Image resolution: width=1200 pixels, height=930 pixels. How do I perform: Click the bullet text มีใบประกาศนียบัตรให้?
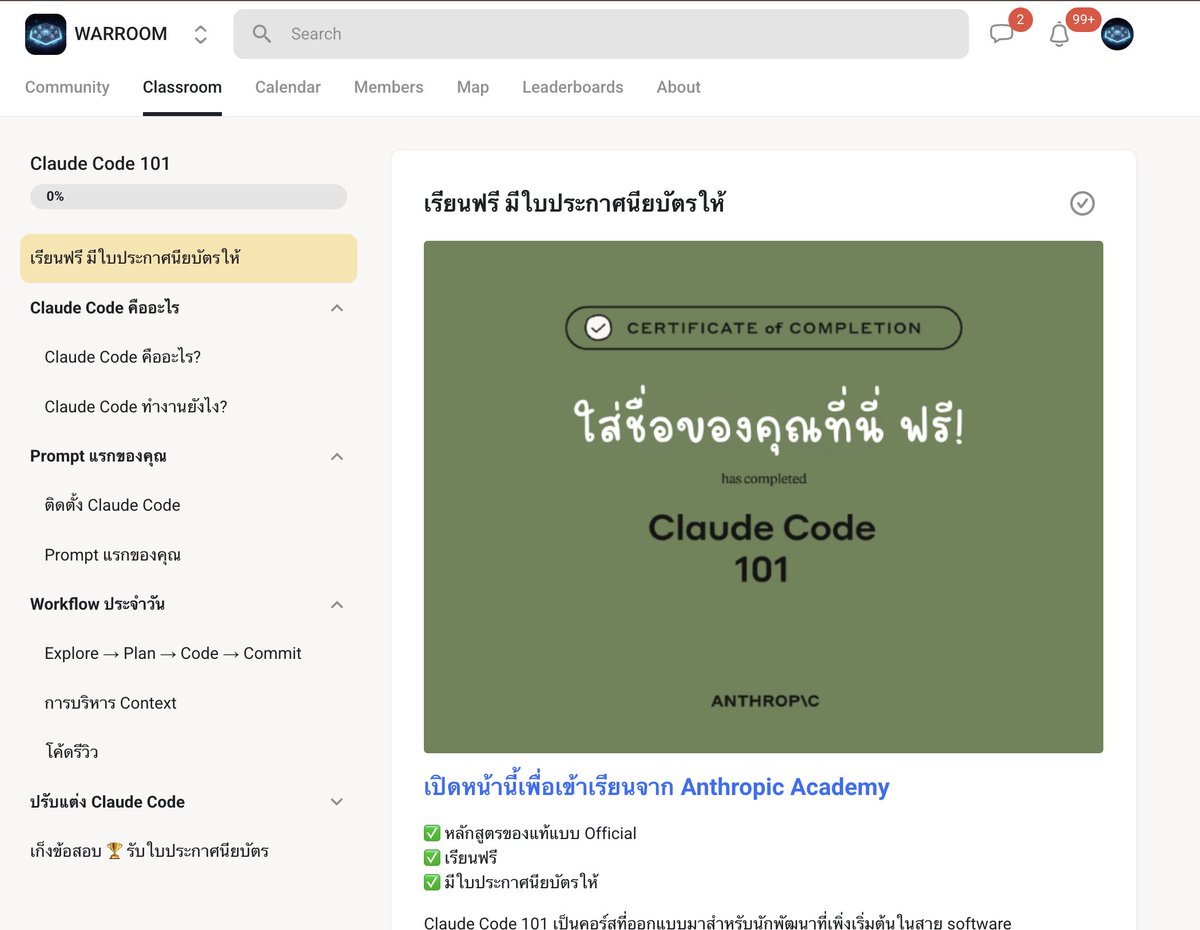(521, 882)
